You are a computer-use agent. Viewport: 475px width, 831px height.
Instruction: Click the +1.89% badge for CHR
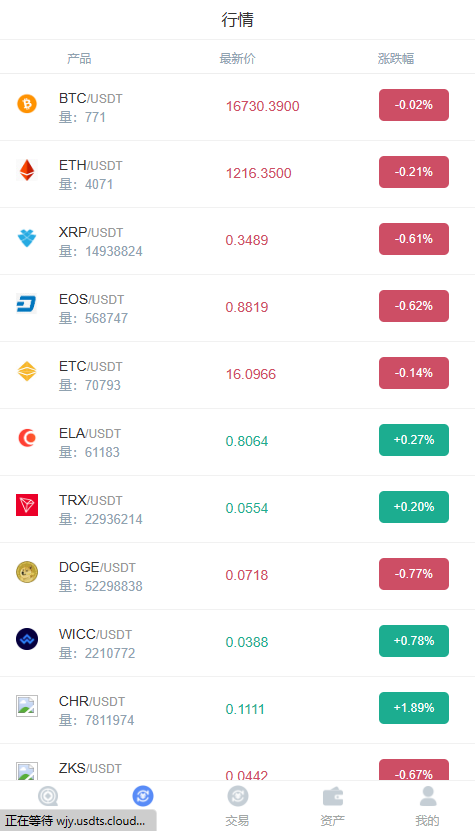[414, 708]
